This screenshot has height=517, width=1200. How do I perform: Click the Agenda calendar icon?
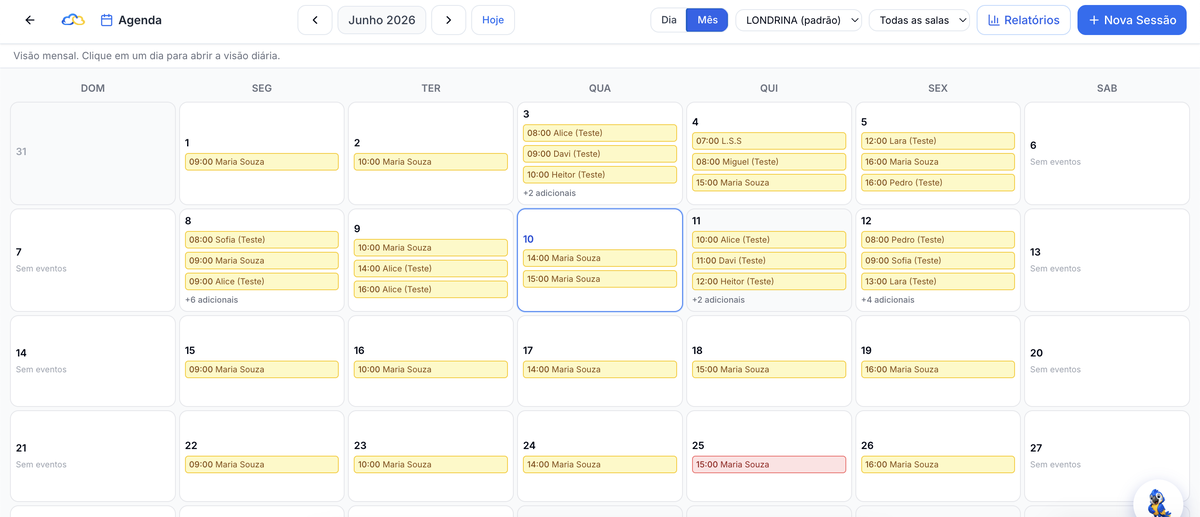point(106,20)
